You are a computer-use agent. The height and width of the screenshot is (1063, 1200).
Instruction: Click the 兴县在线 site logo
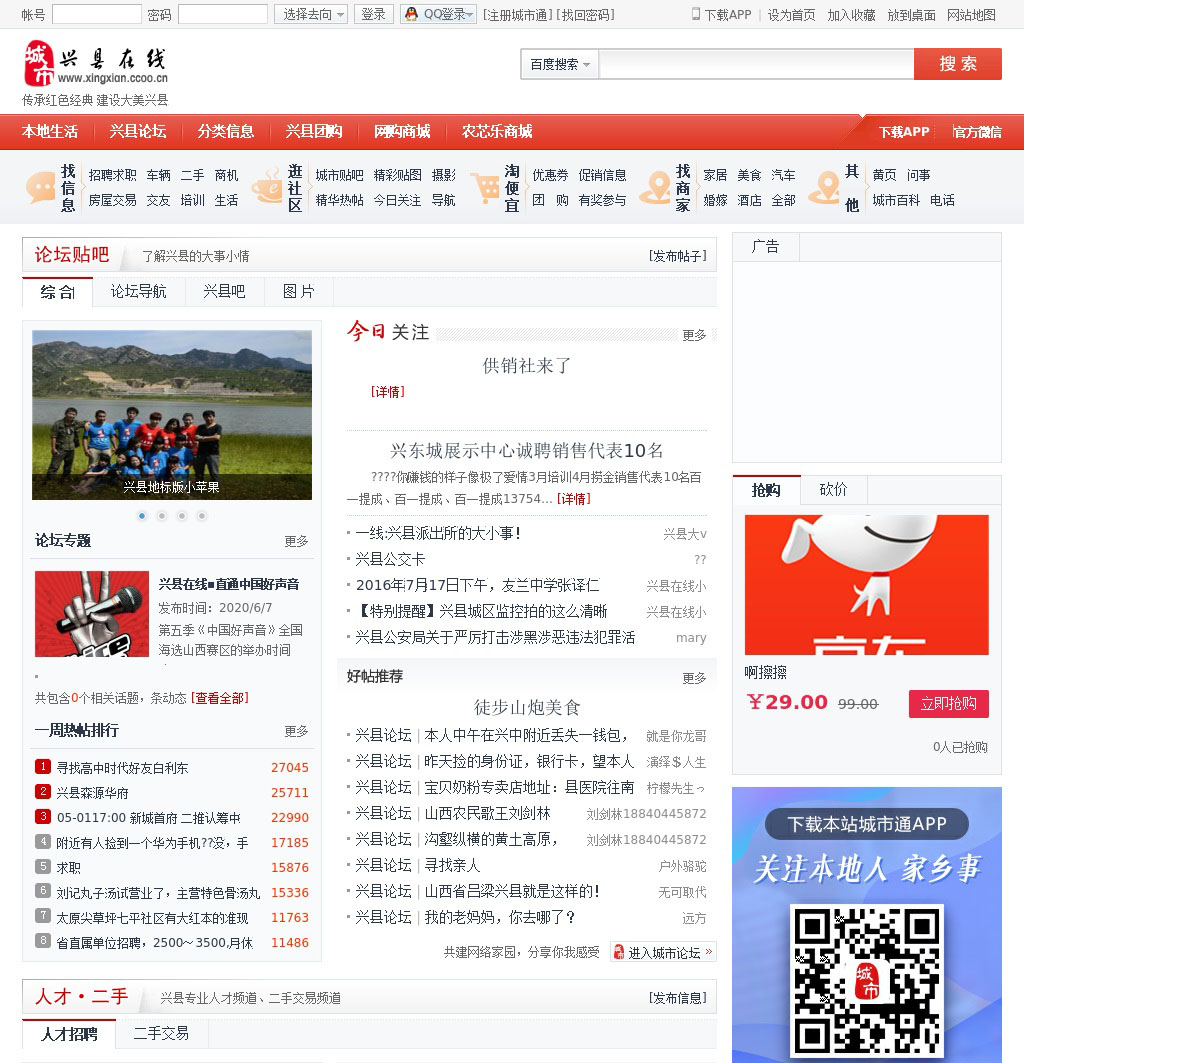click(96, 64)
